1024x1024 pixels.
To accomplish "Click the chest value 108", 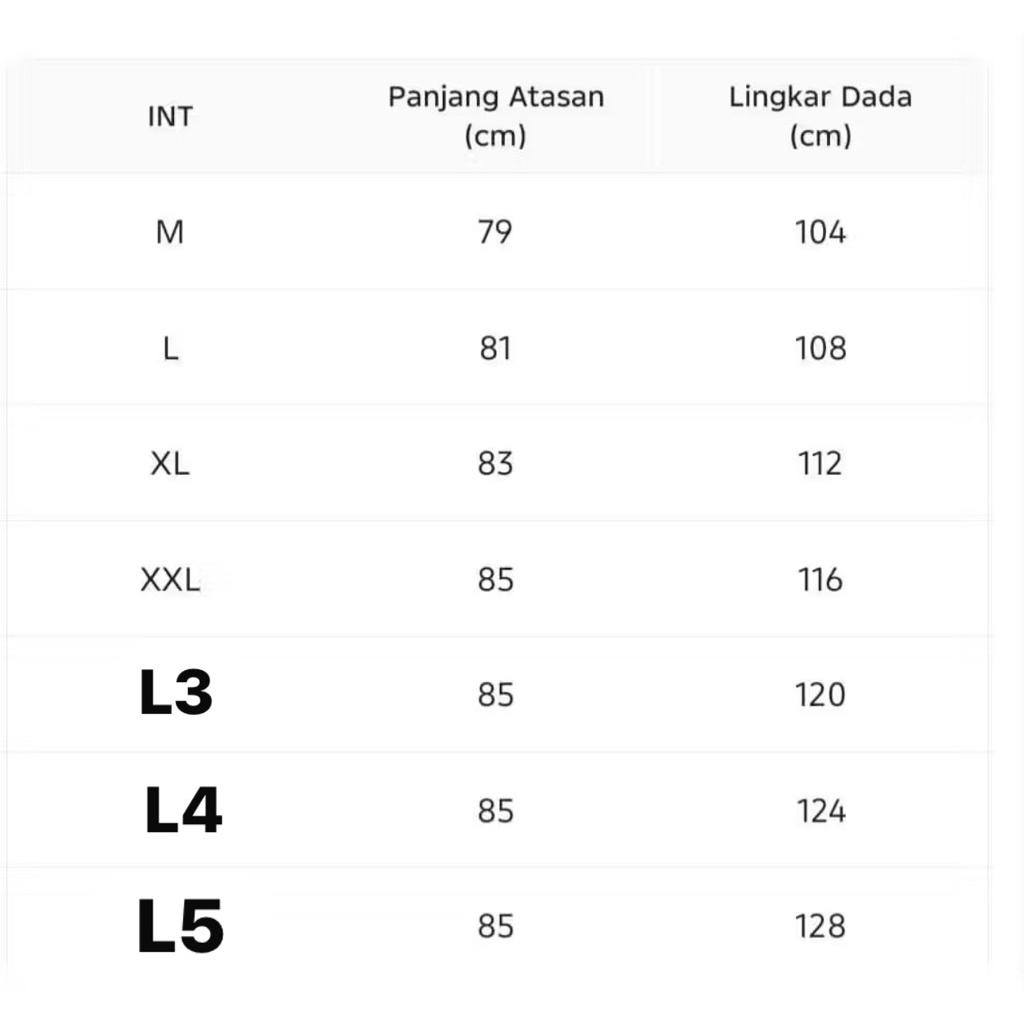I will pyautogui.click(x=820, y=348).
